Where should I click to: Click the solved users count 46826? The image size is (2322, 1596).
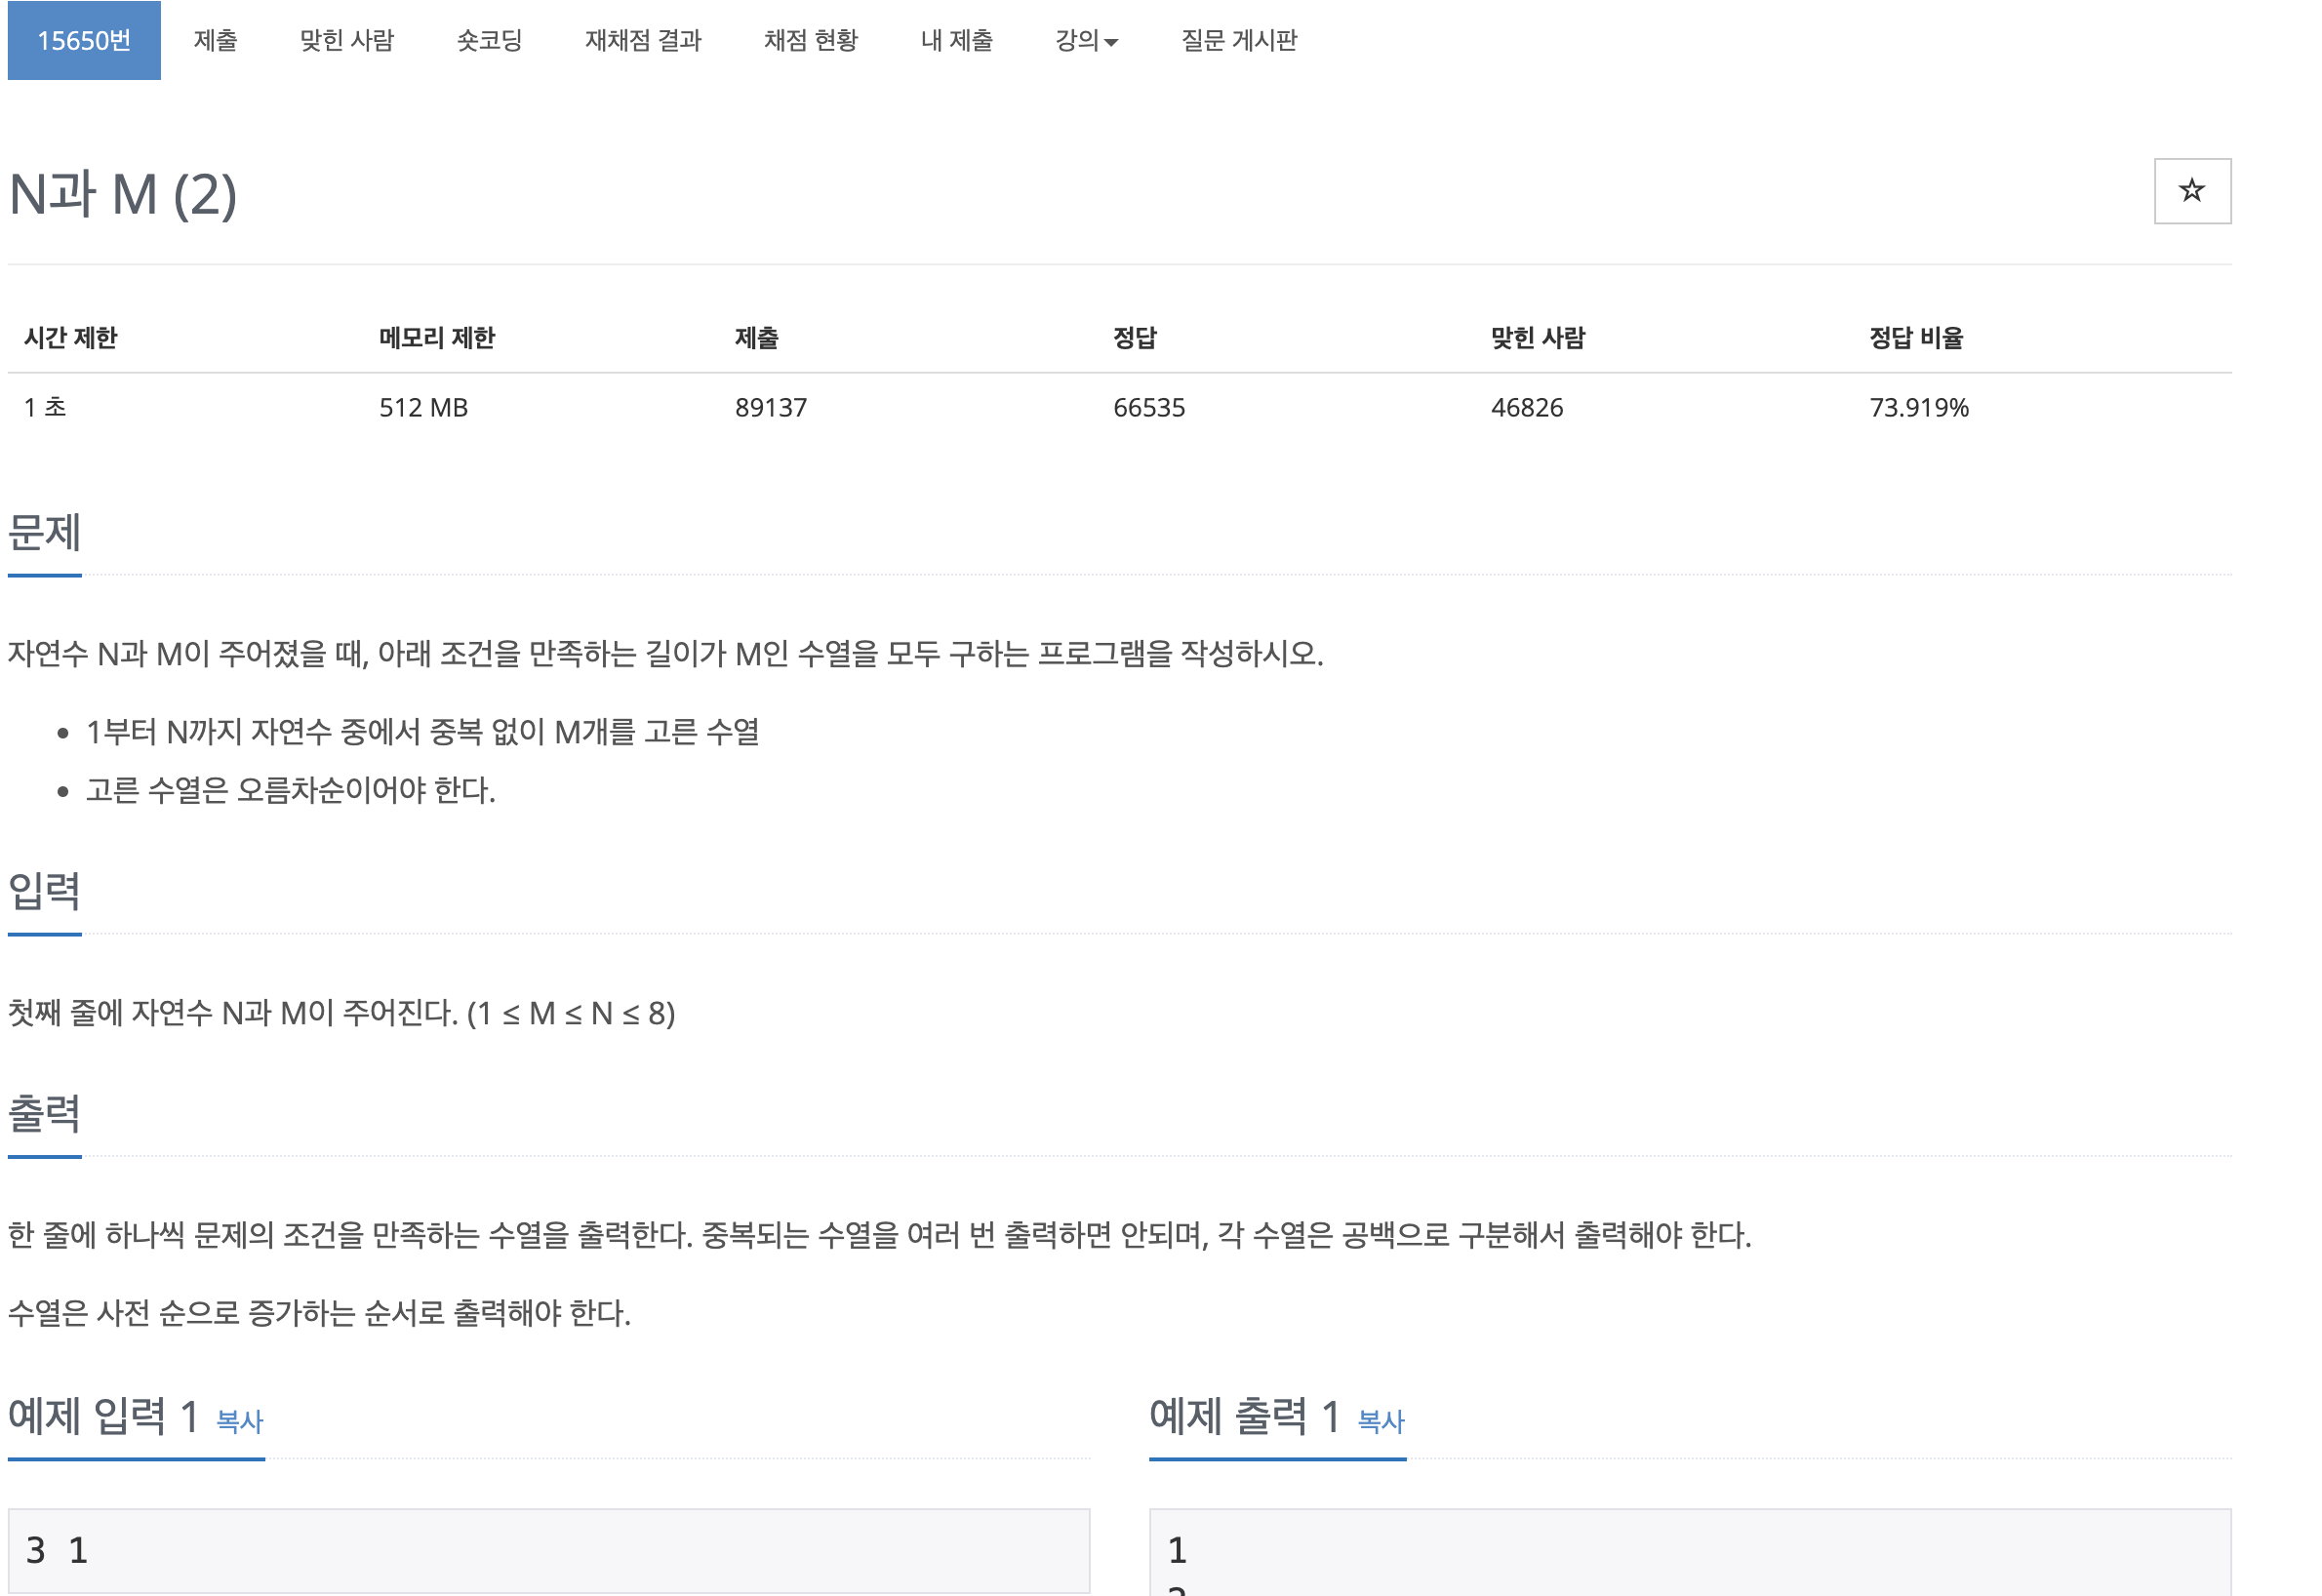coord(1527,407)
